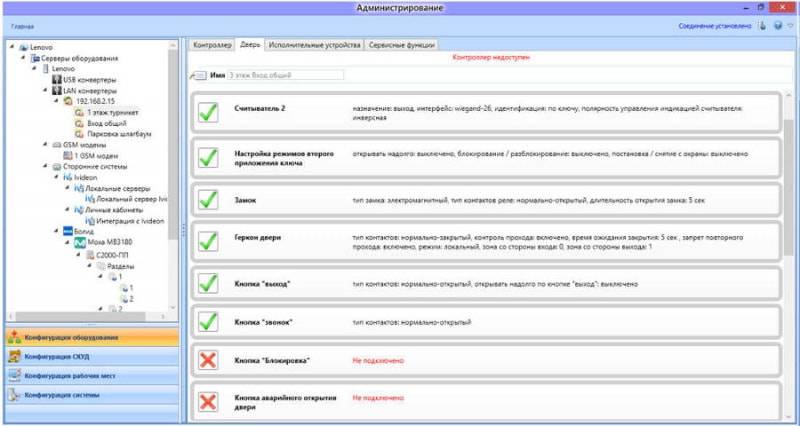Click the Имя input field
Screen dimensions: 800x426
click(x=285, y=75)
